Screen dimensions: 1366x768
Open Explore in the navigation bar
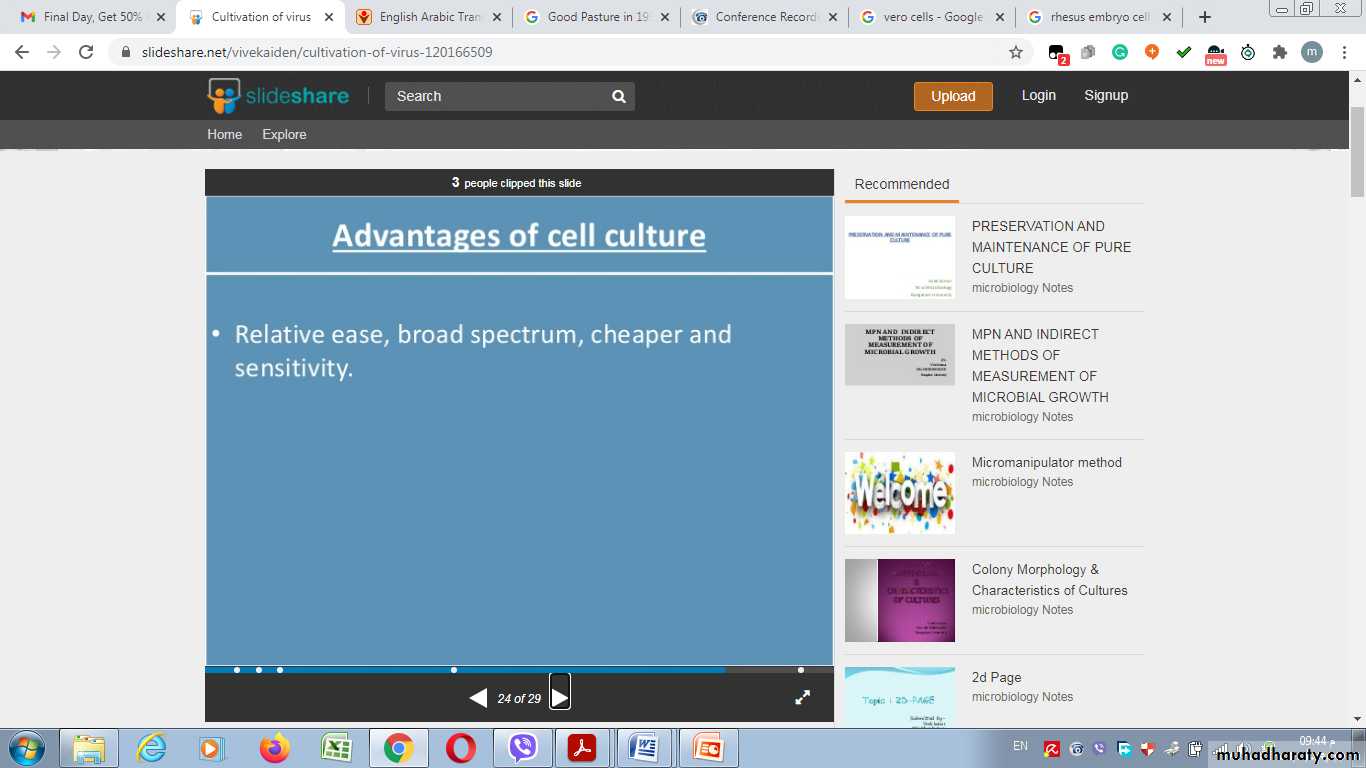(284, 134)
